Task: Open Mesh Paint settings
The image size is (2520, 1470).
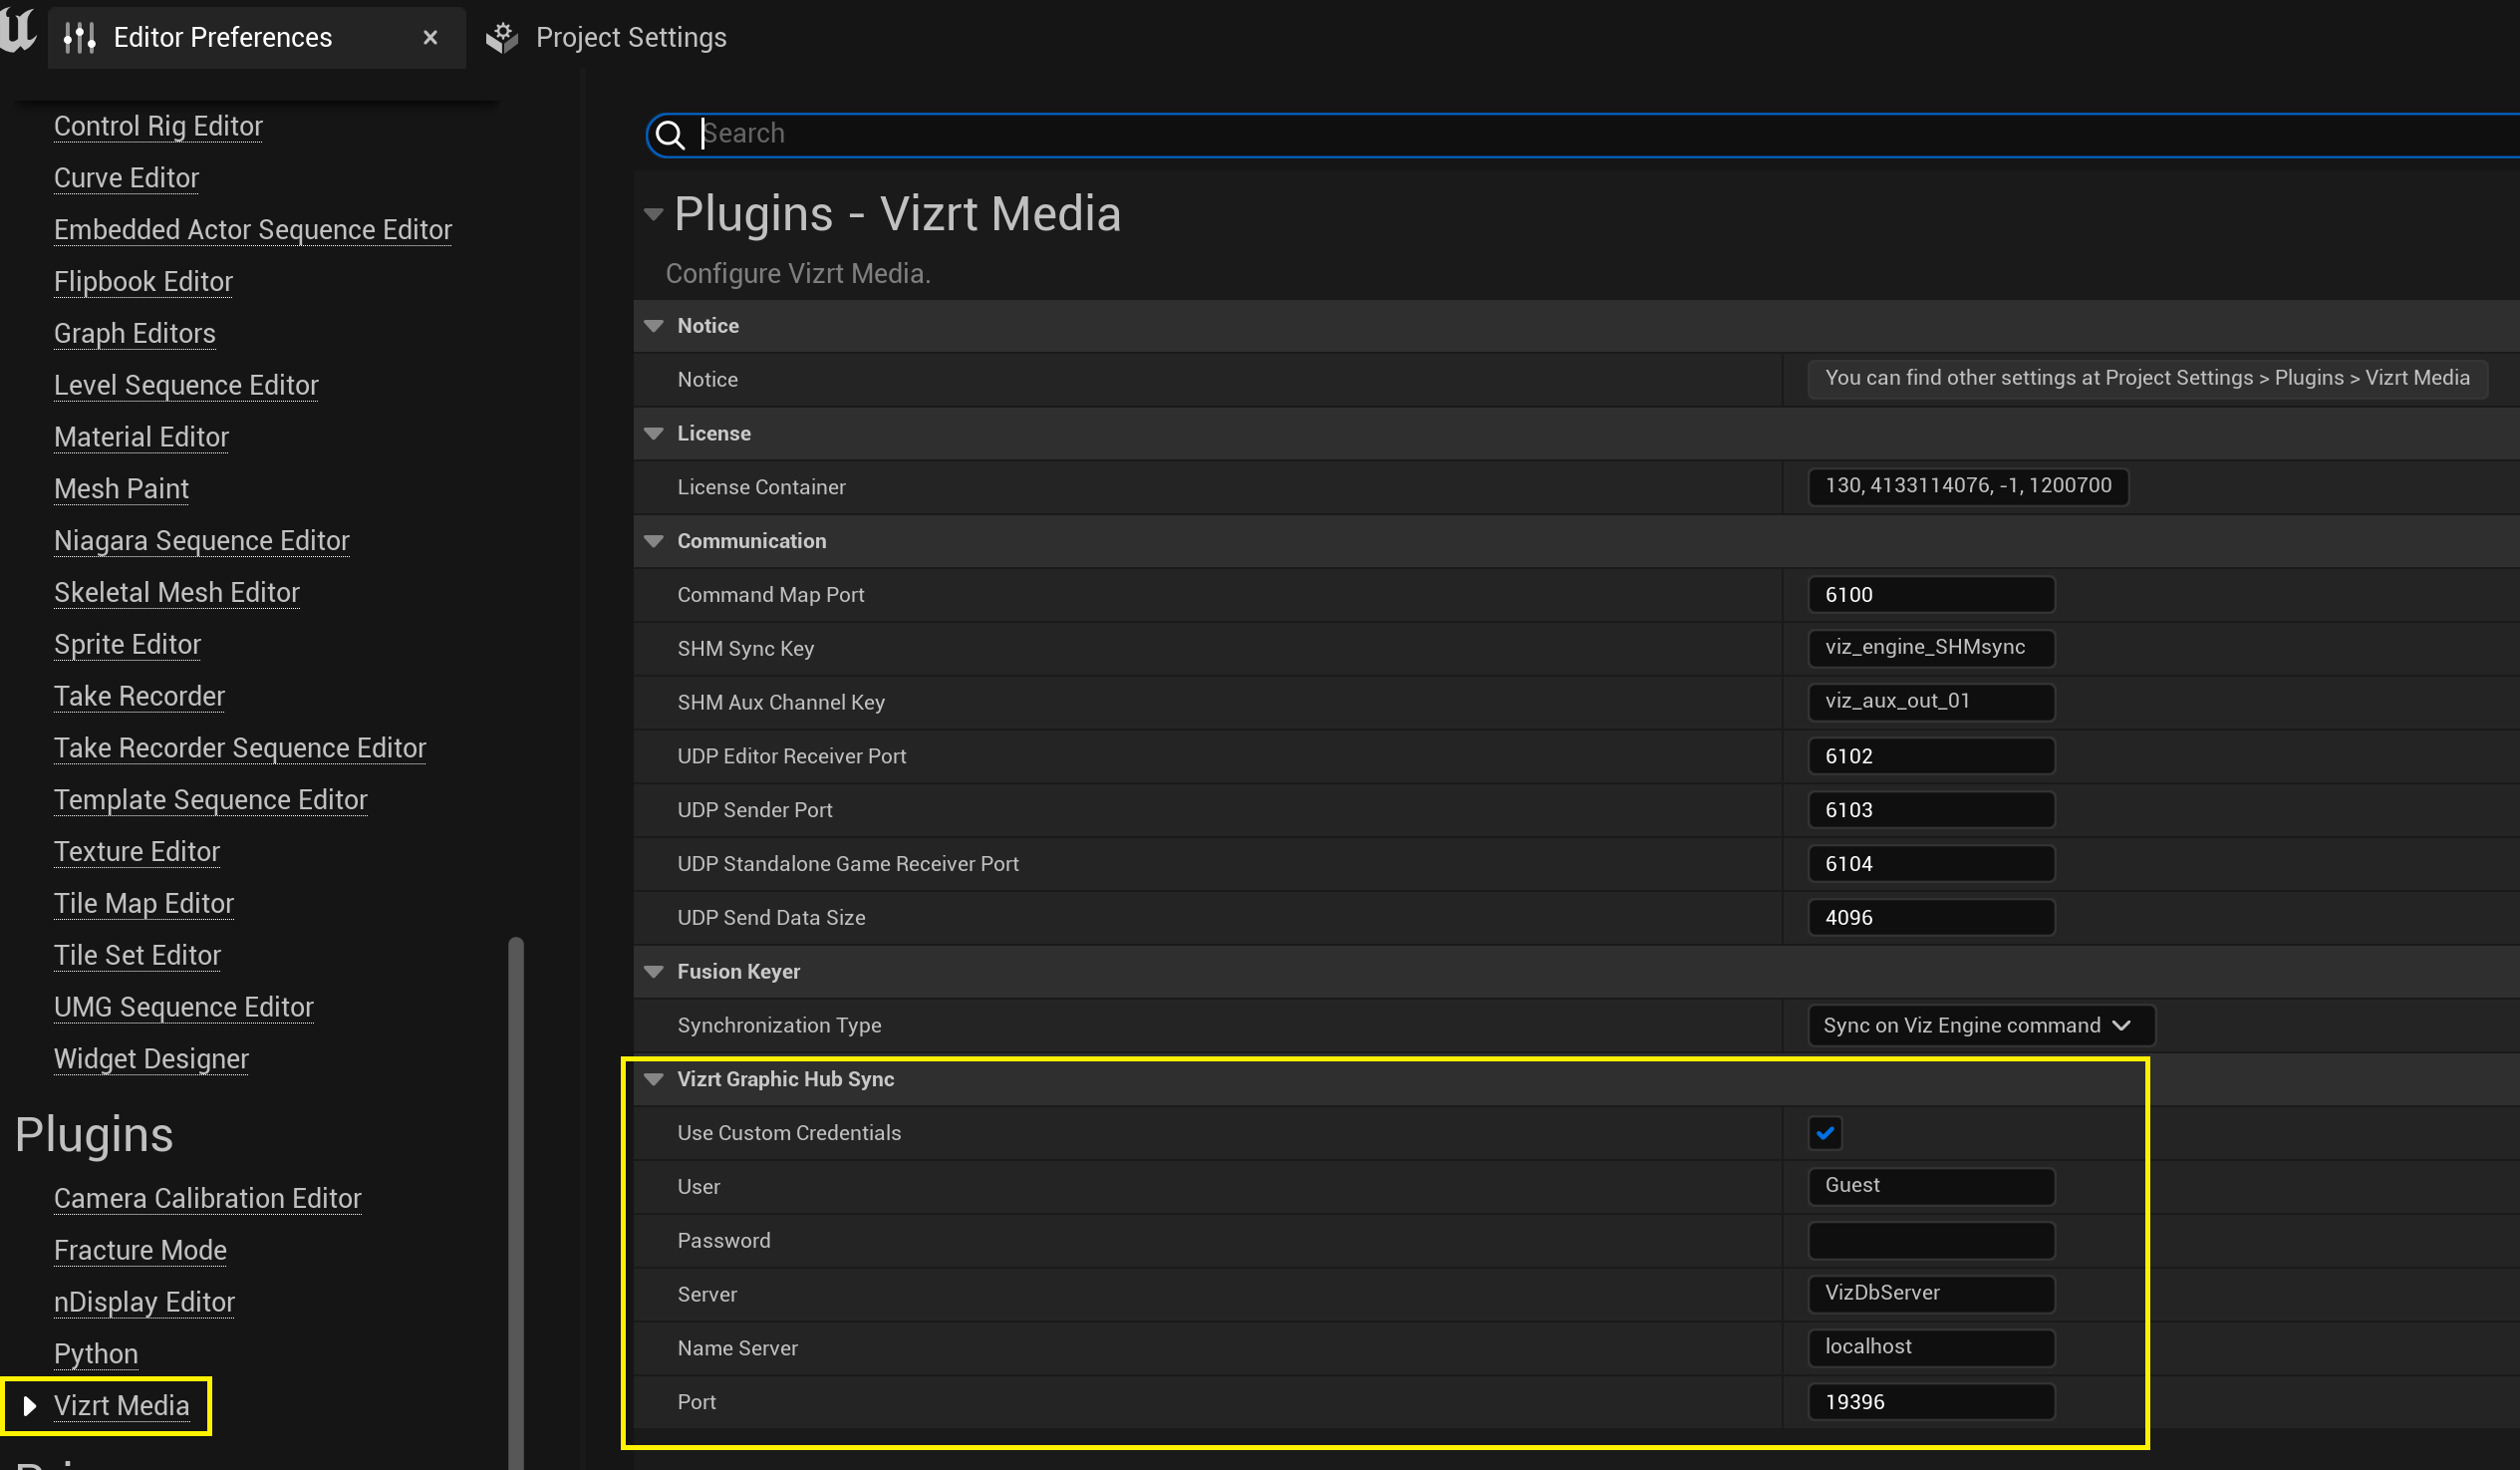Action: pos(121,489)
